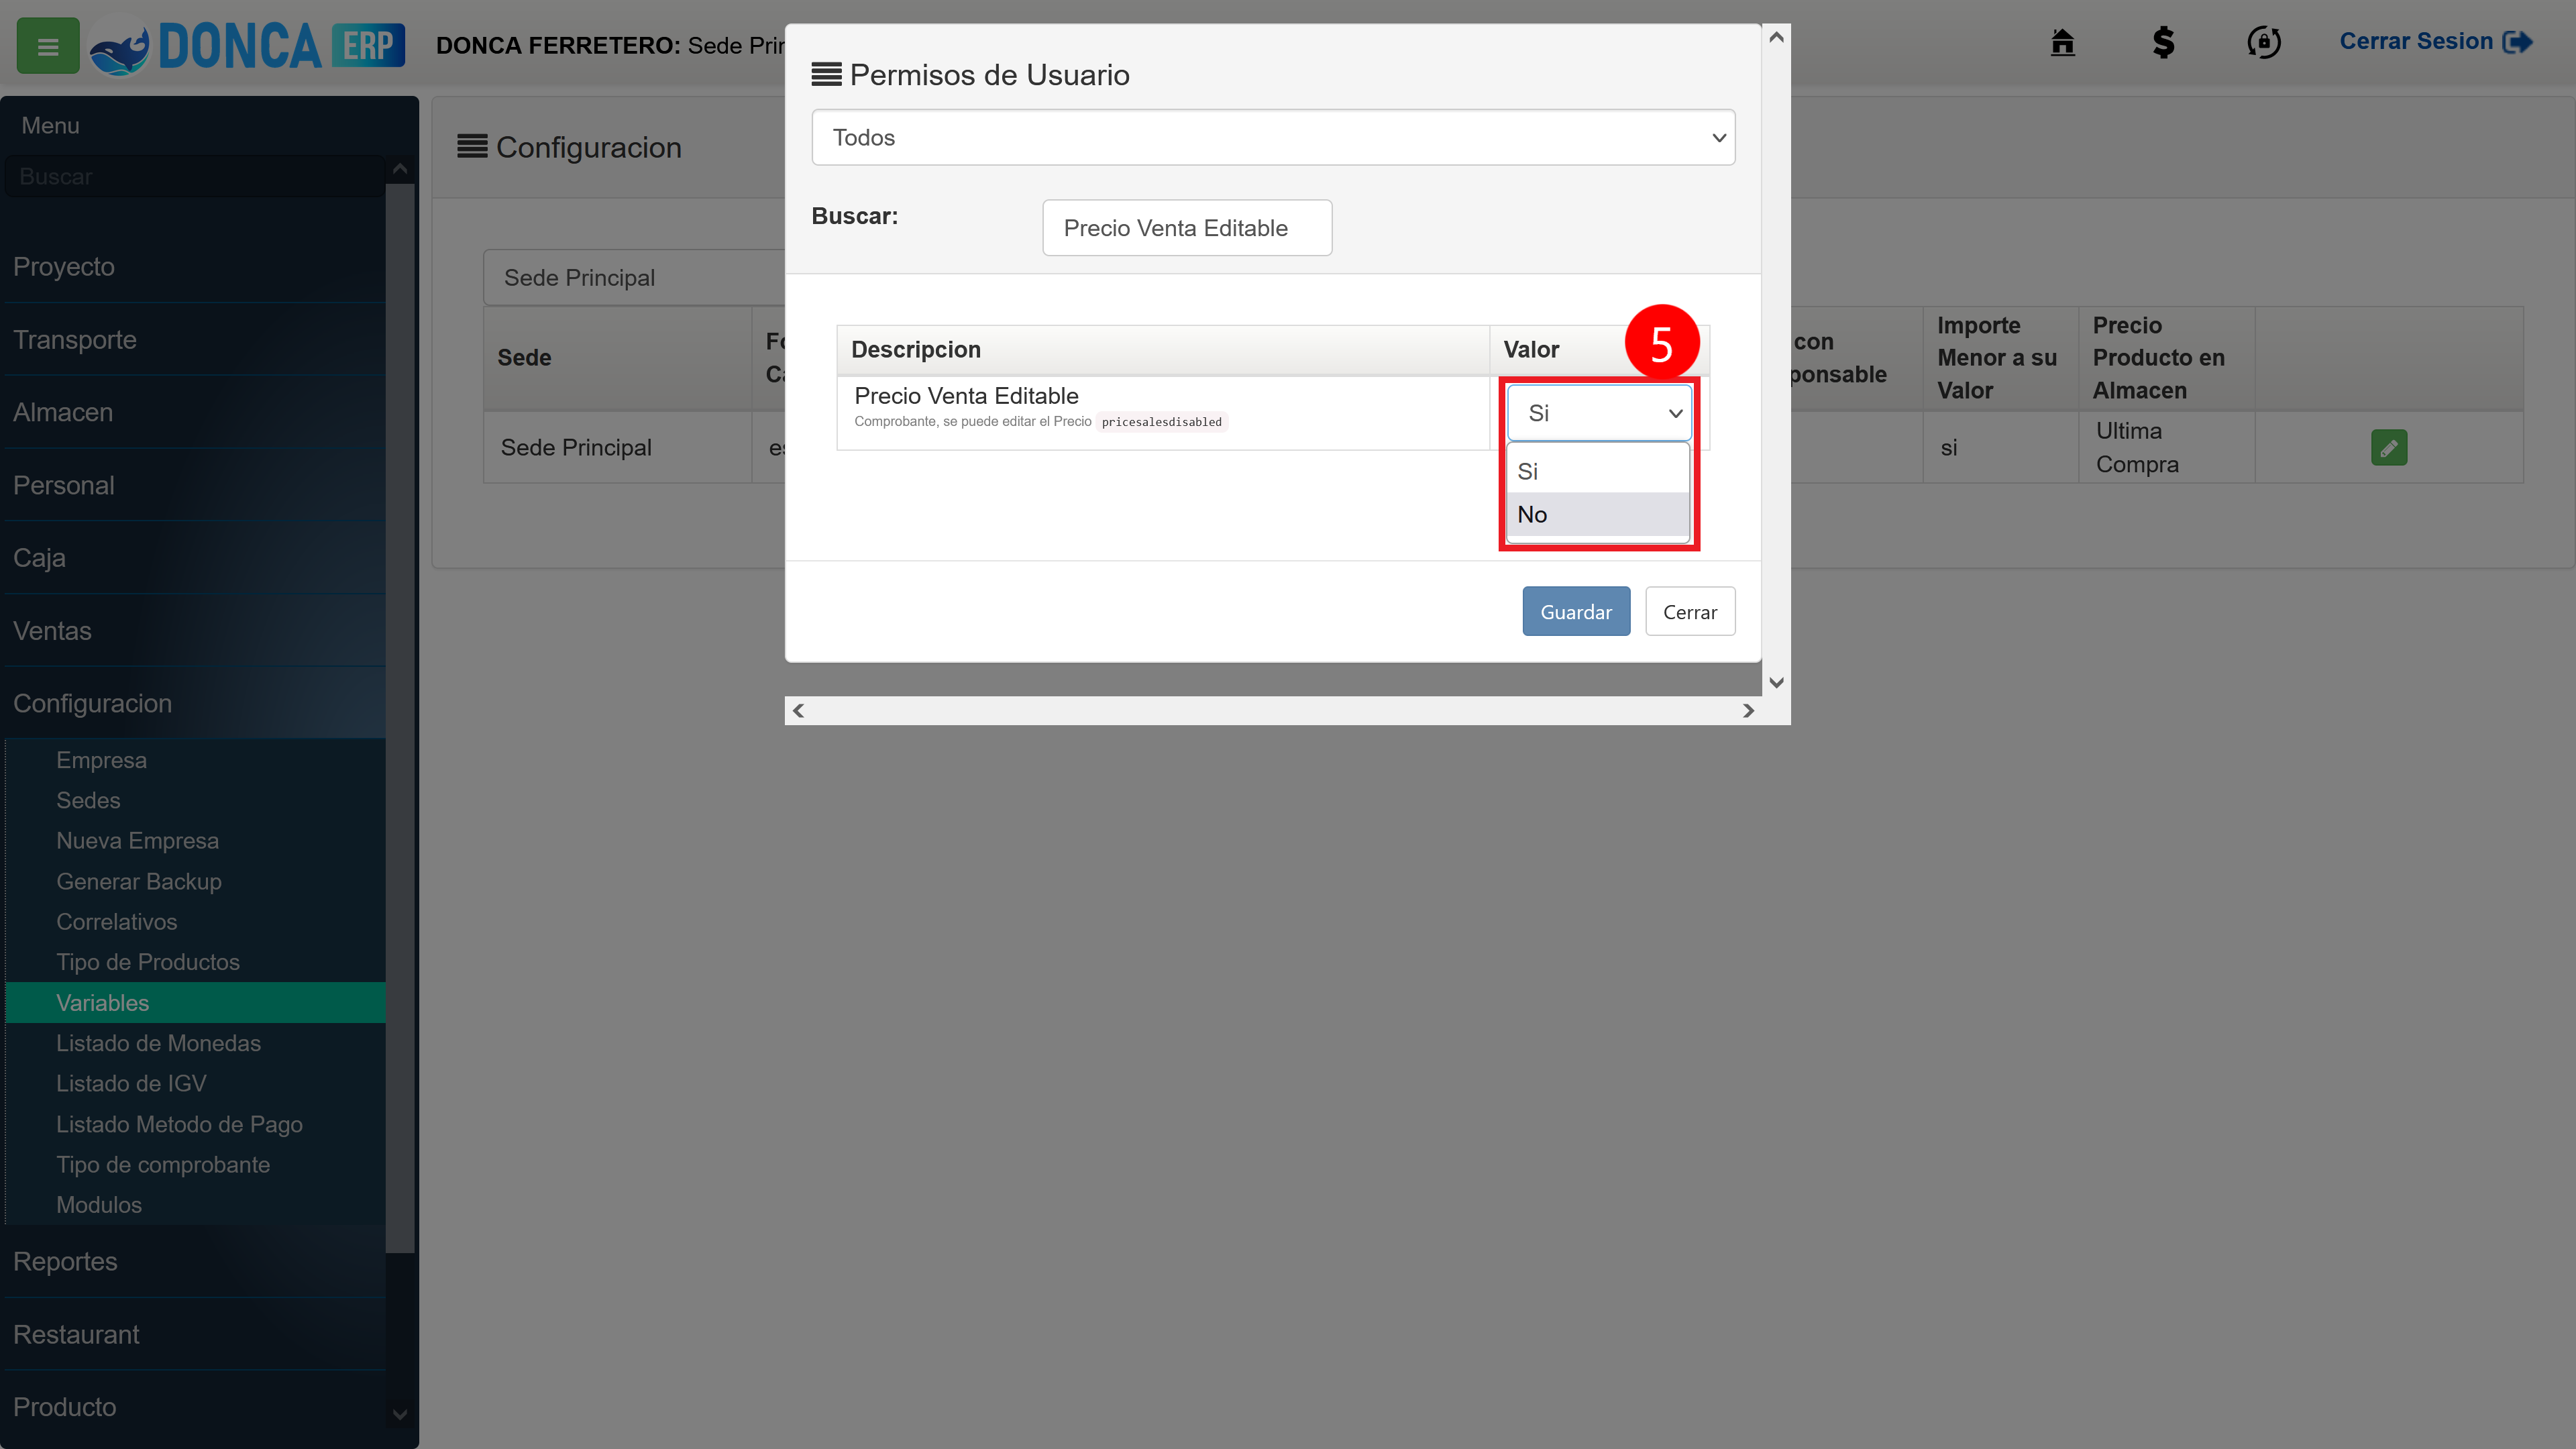Open Tipo de Productos submenu item
The height and width of the screenshot is (1449, 2576).
[195, 963]
